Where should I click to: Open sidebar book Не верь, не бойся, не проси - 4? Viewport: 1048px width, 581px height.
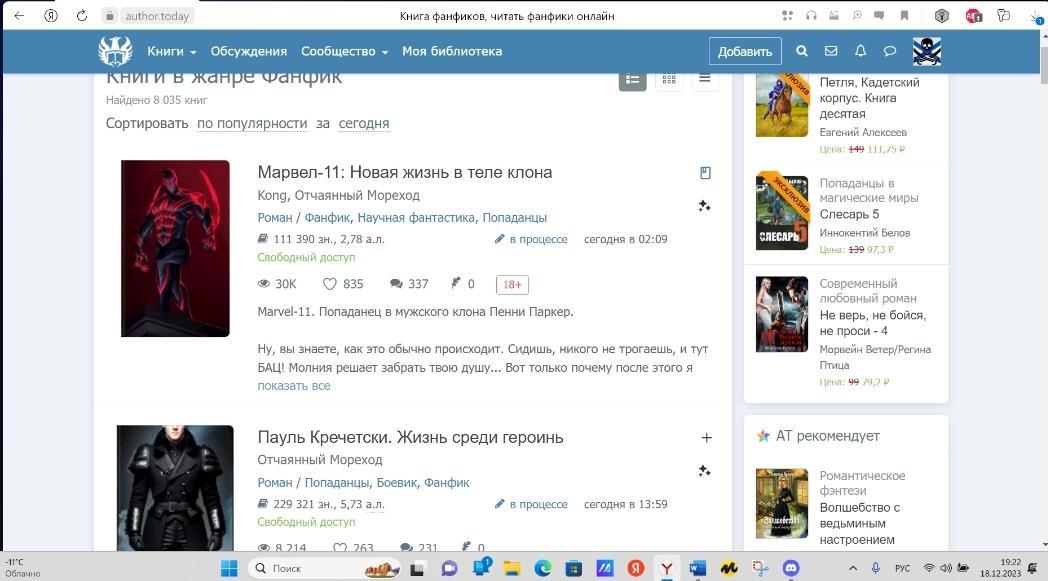872,323
